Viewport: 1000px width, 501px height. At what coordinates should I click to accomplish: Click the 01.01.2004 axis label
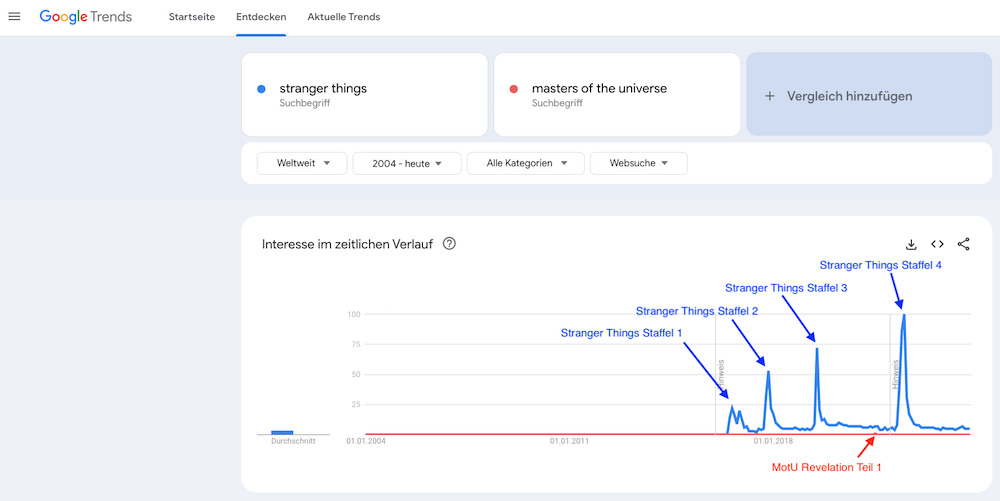tap(365, 441)
